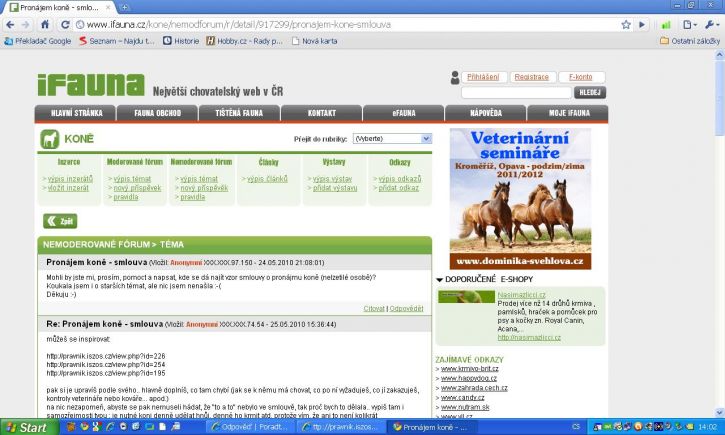Open the Nasimazlicci.cz shop link
This screenshot has width=725, height=435.
(x=522, y=295)
